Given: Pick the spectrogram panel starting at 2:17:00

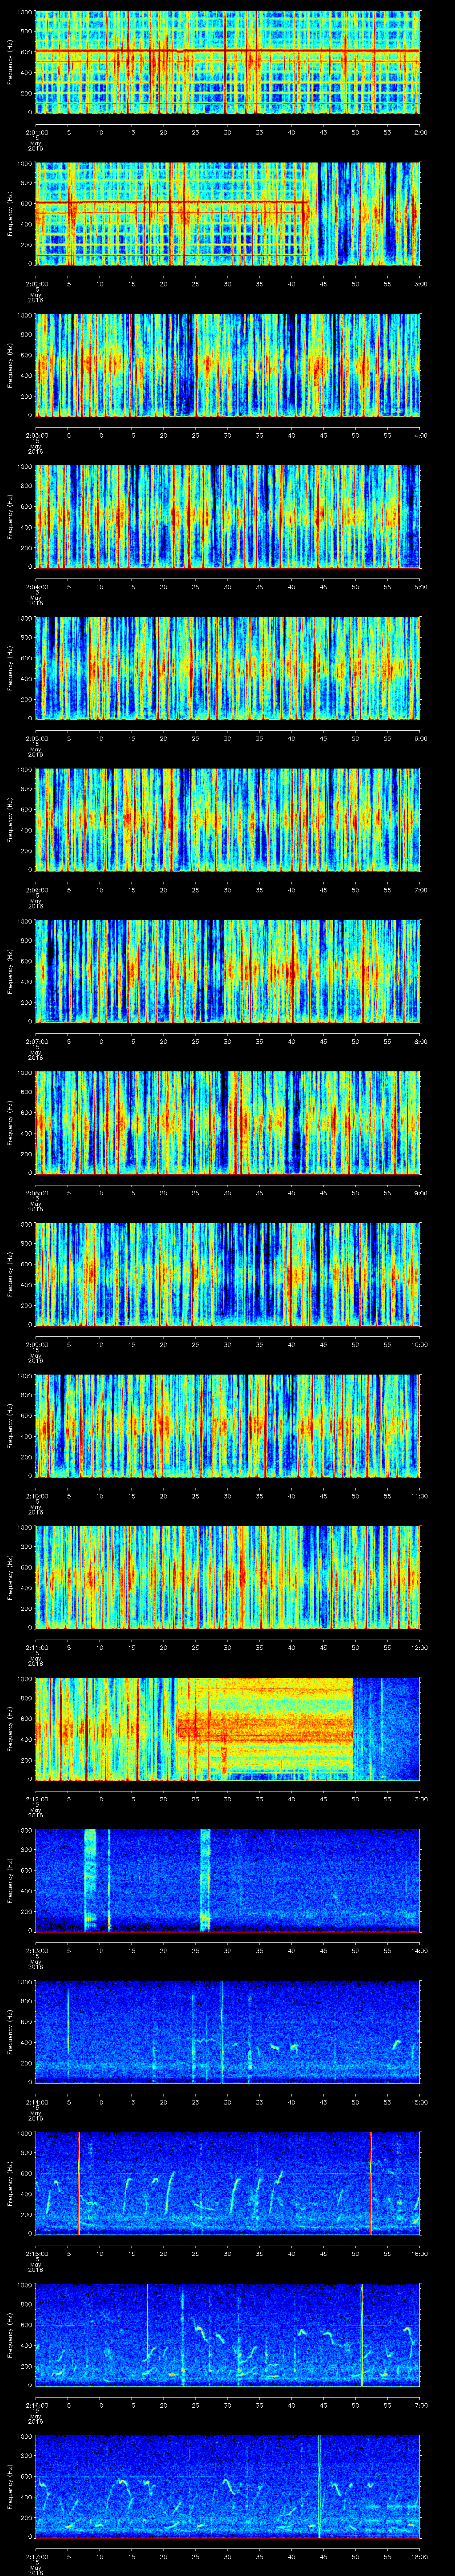Looking at the screenshot, I should 228,2487.
